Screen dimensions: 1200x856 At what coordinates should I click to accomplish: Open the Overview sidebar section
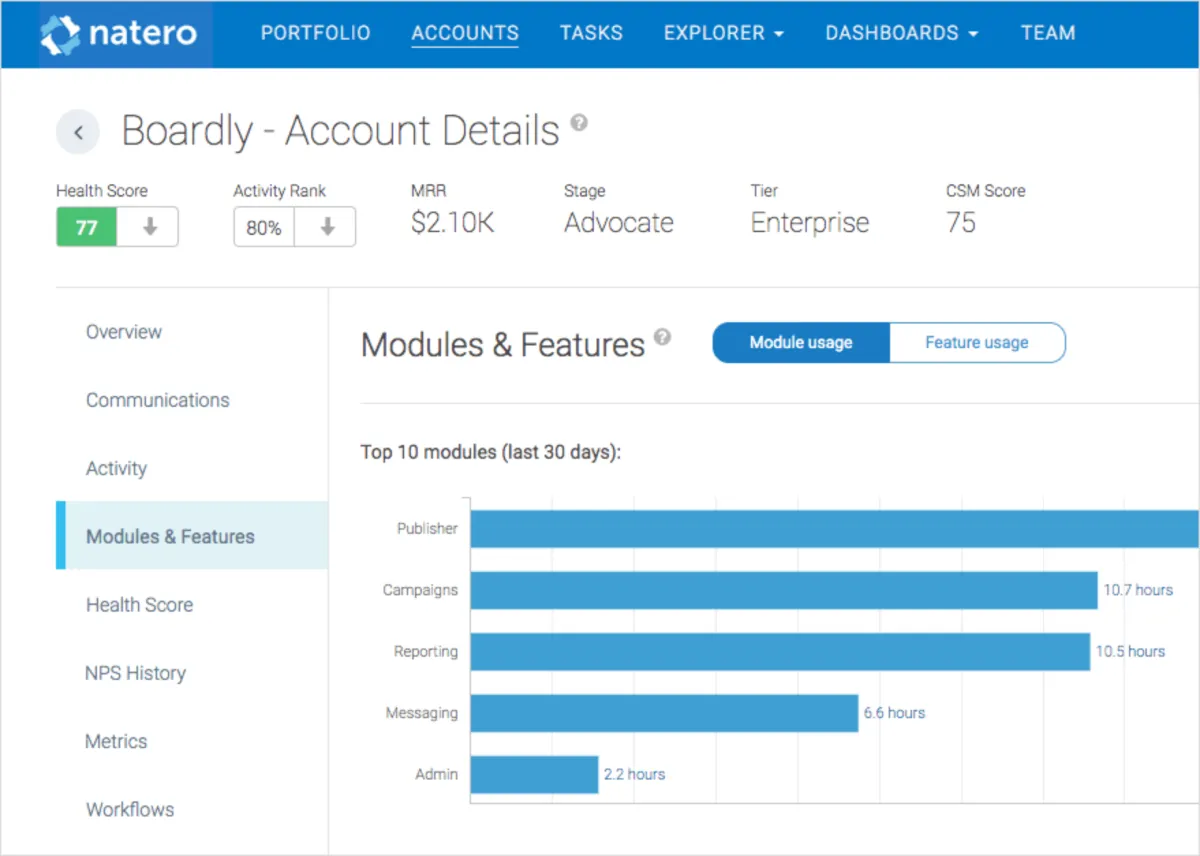[x=124, y=332]
